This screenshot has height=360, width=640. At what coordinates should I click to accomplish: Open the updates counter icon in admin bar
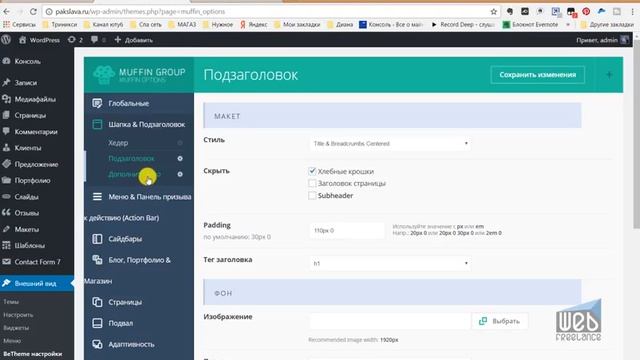pos(75,40)
